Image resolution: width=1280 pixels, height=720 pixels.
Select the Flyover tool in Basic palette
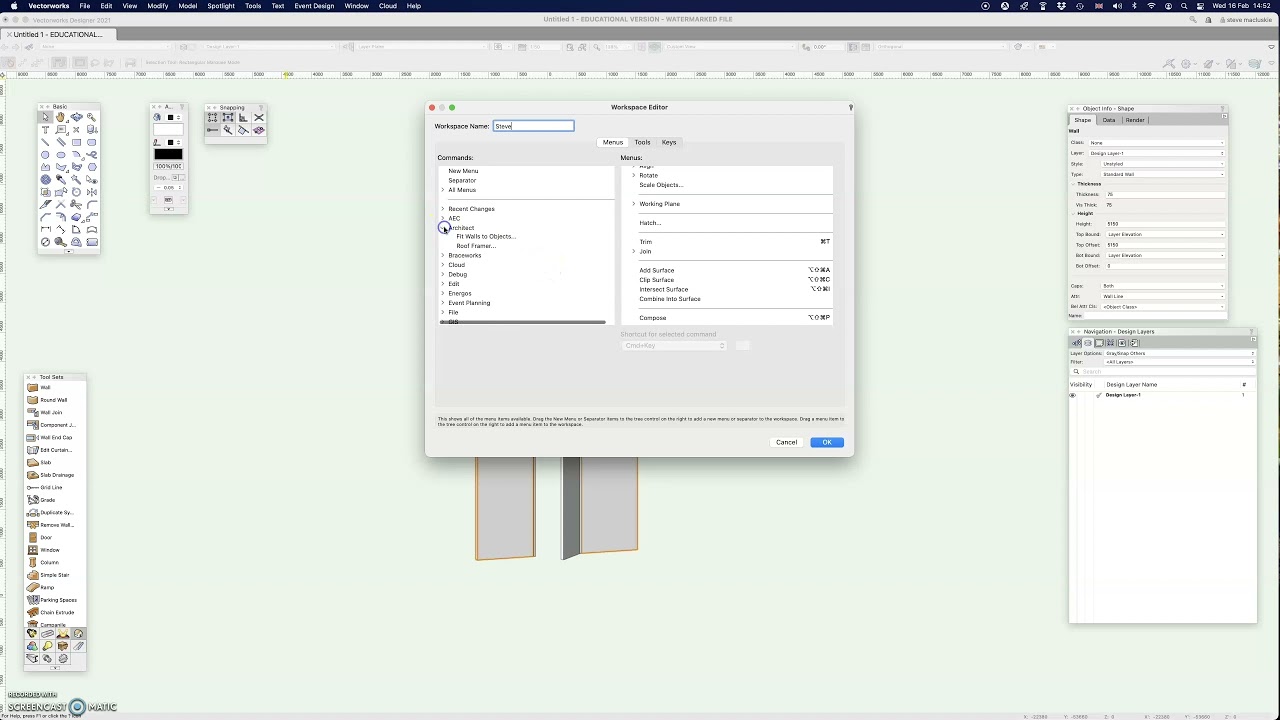point(76,117)
